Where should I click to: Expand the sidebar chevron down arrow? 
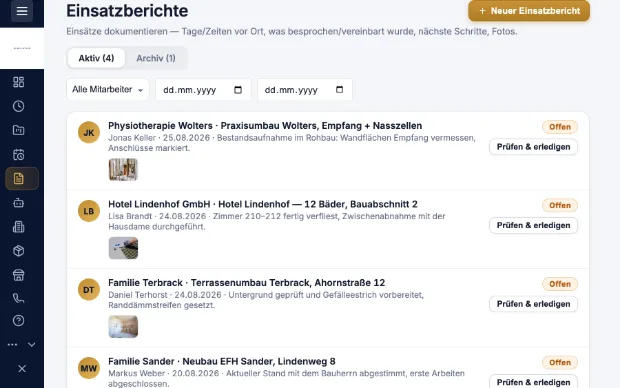click(32, 344)
